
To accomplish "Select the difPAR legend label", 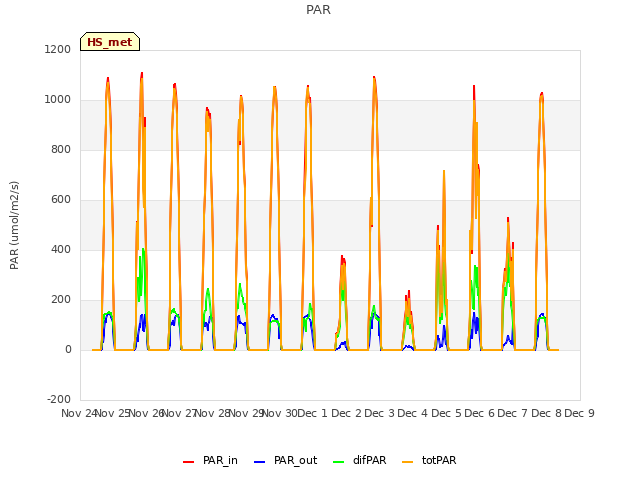I will point(369,460).
